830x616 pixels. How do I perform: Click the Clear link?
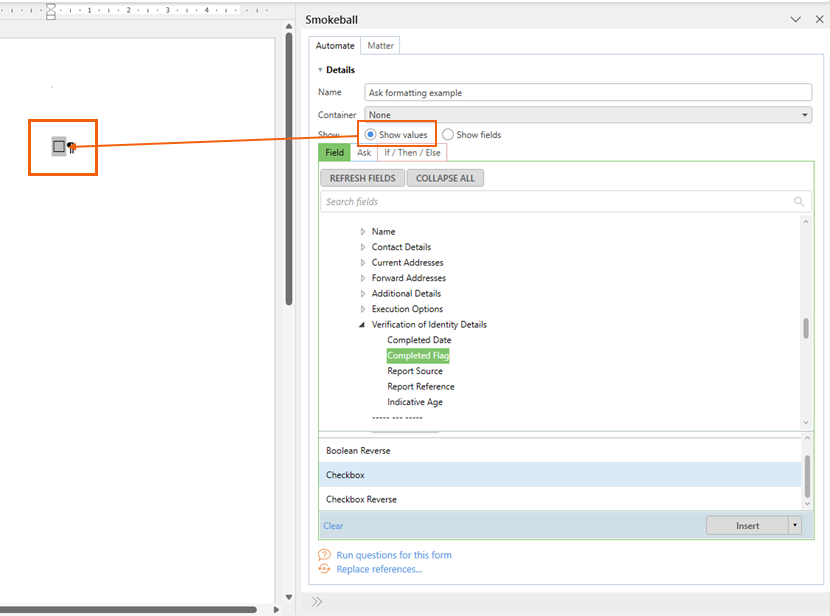click(x=333, y=526)
